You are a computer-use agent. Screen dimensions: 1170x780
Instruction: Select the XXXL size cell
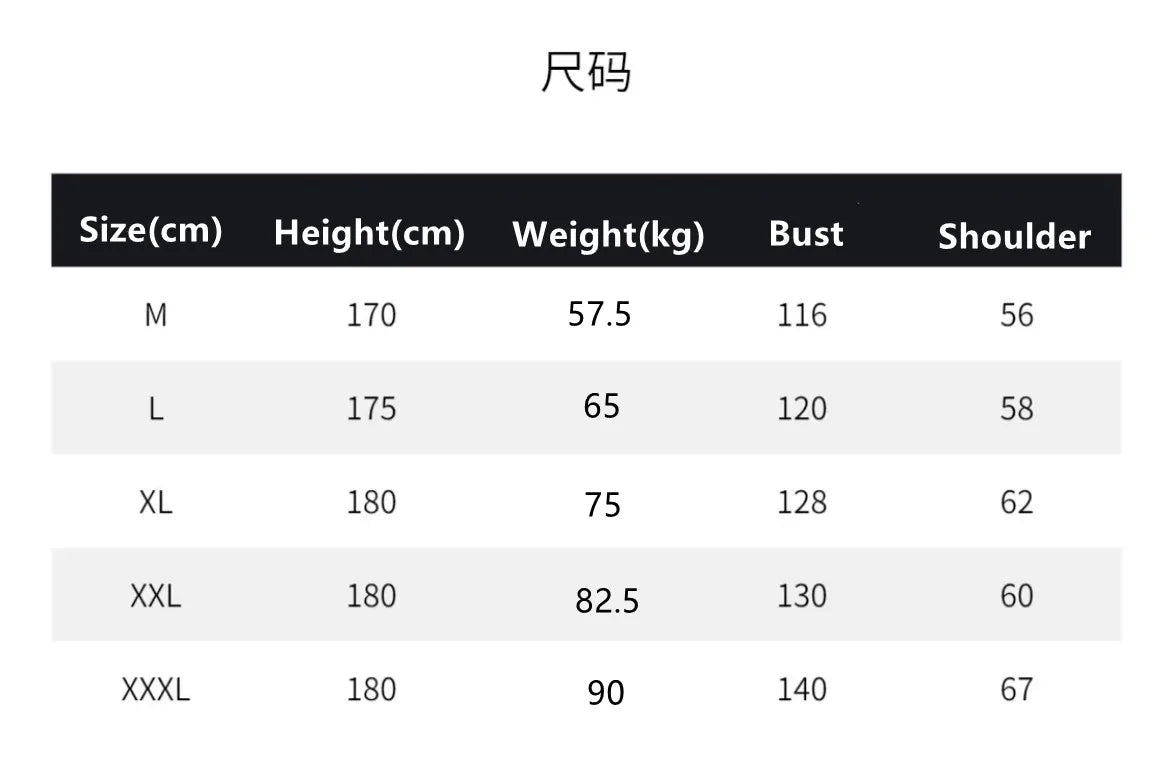point(155,690)
